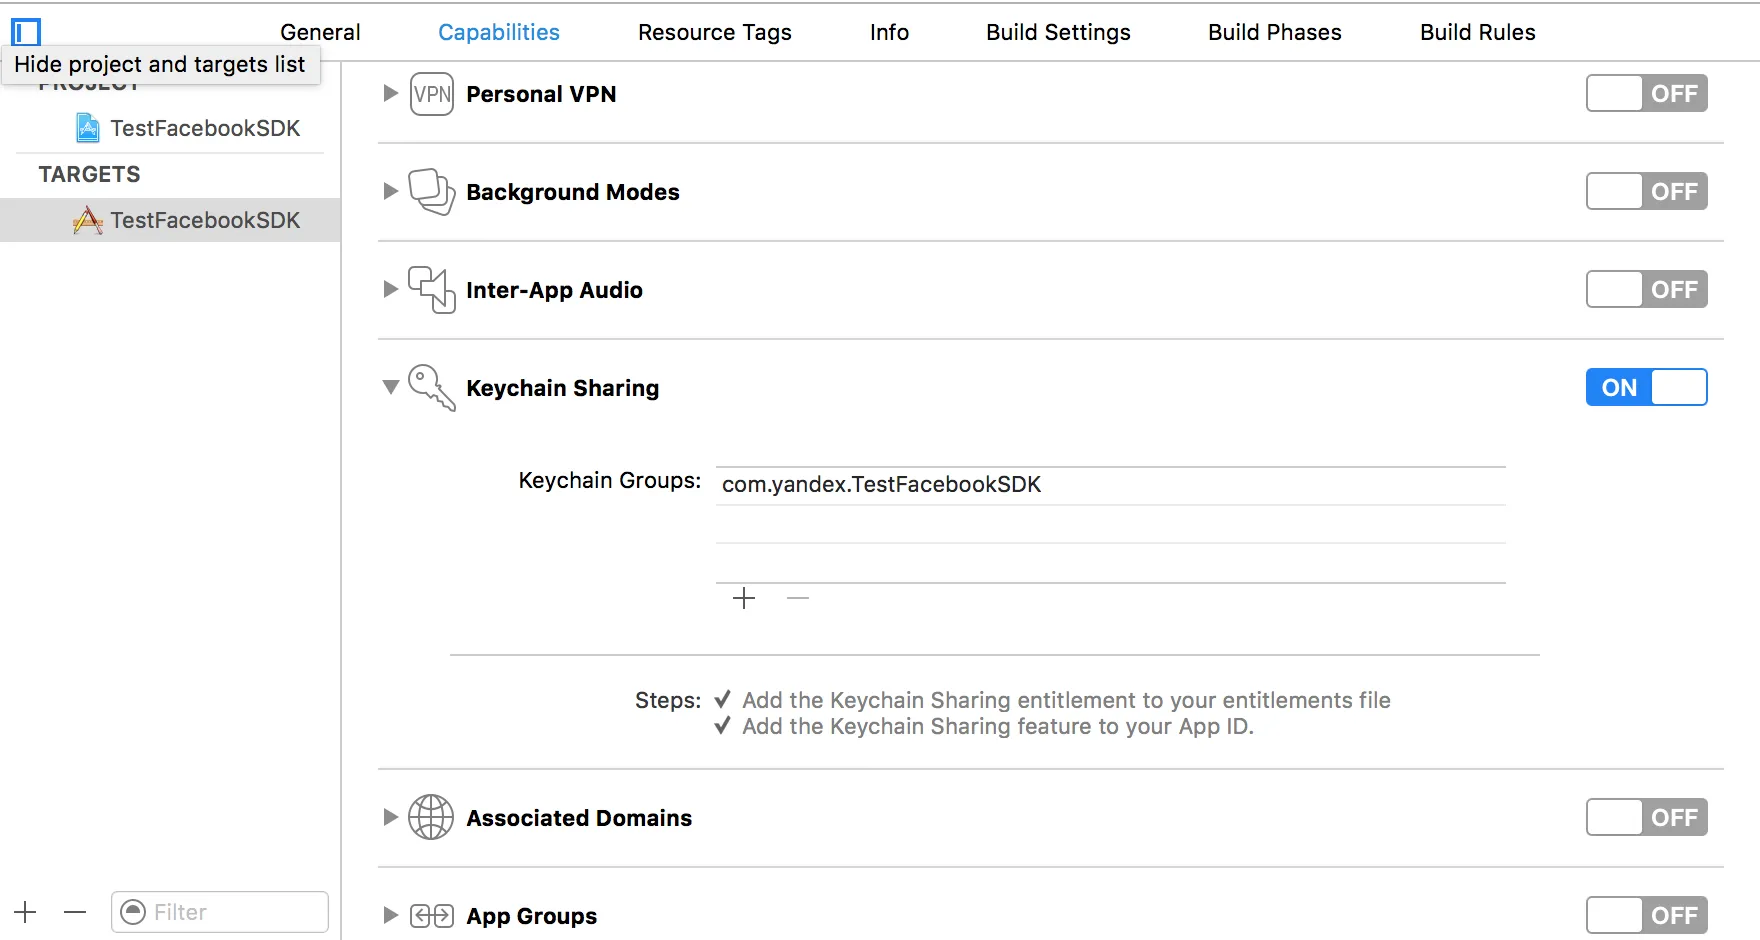Remove target with sidebar minus button
This screenshot has width=1760, height=940.
(75, 912)
